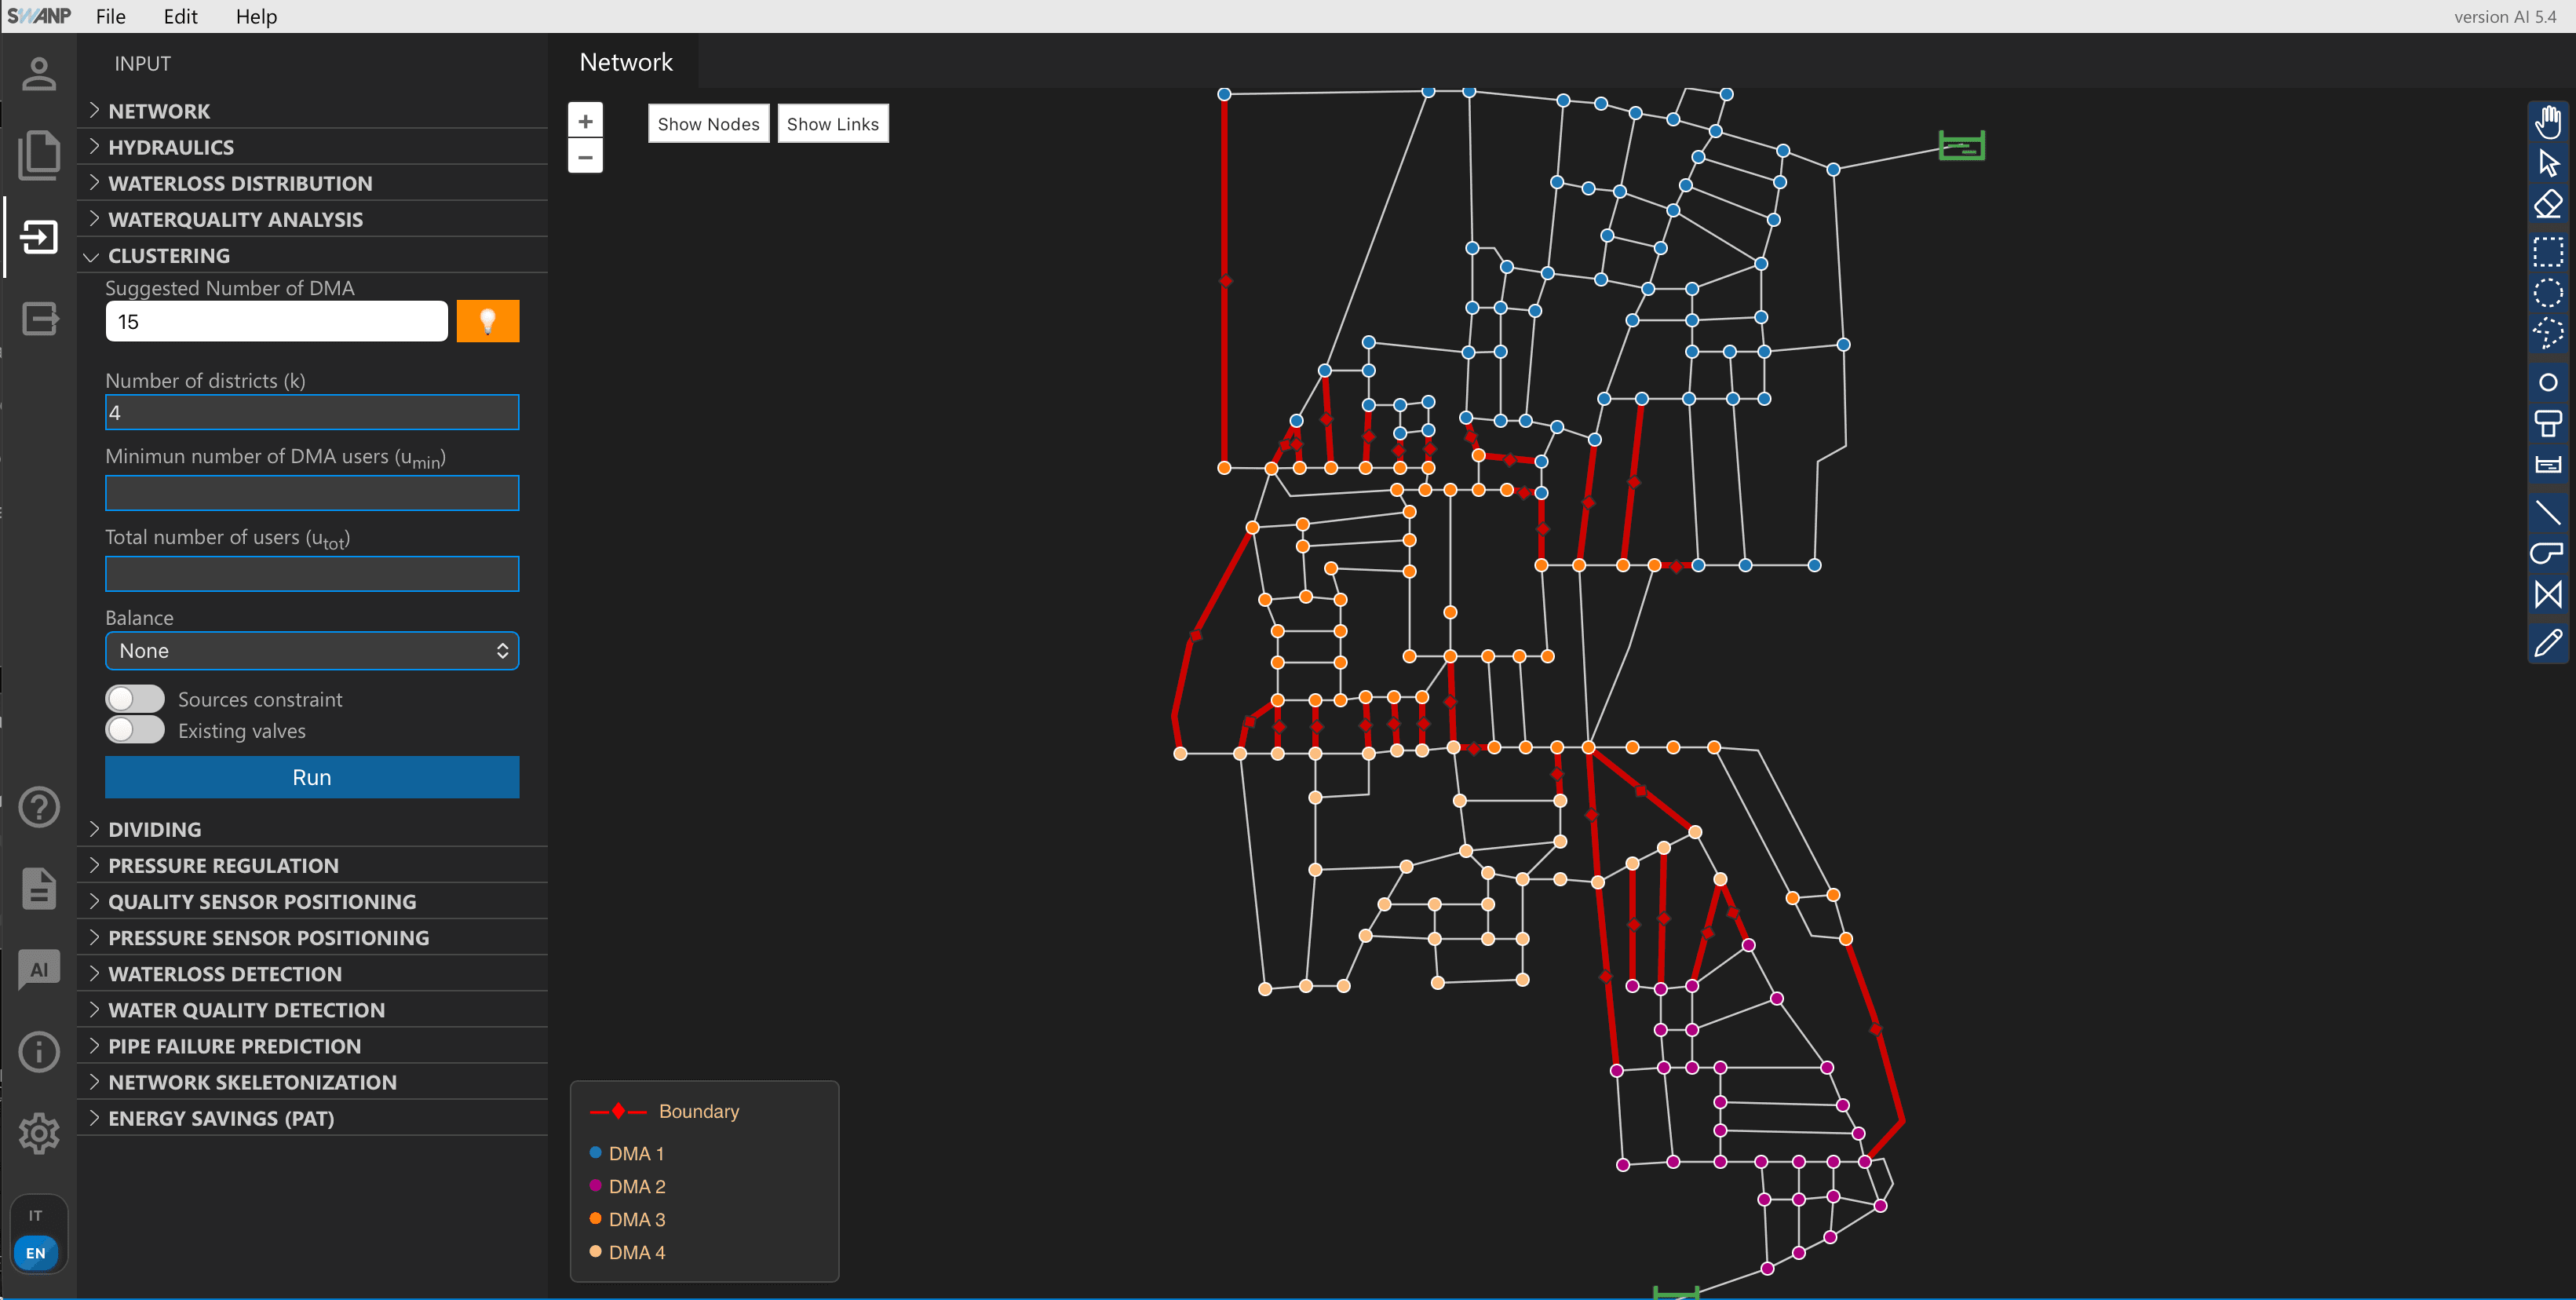The height and width of the screenshot is (1300, 2576).
Task: Select the Network tab
Action: coord(626,62)
